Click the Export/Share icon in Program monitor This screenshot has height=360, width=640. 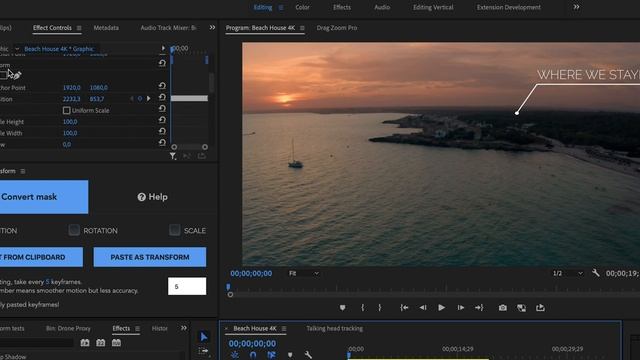click(540, 308)
